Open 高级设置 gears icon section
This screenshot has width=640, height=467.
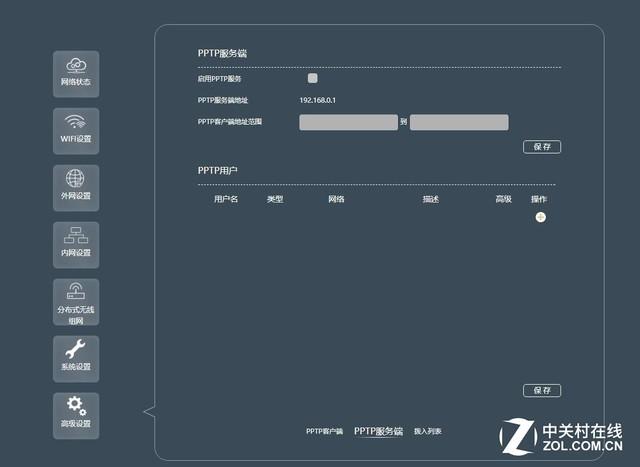click(76, 416)
